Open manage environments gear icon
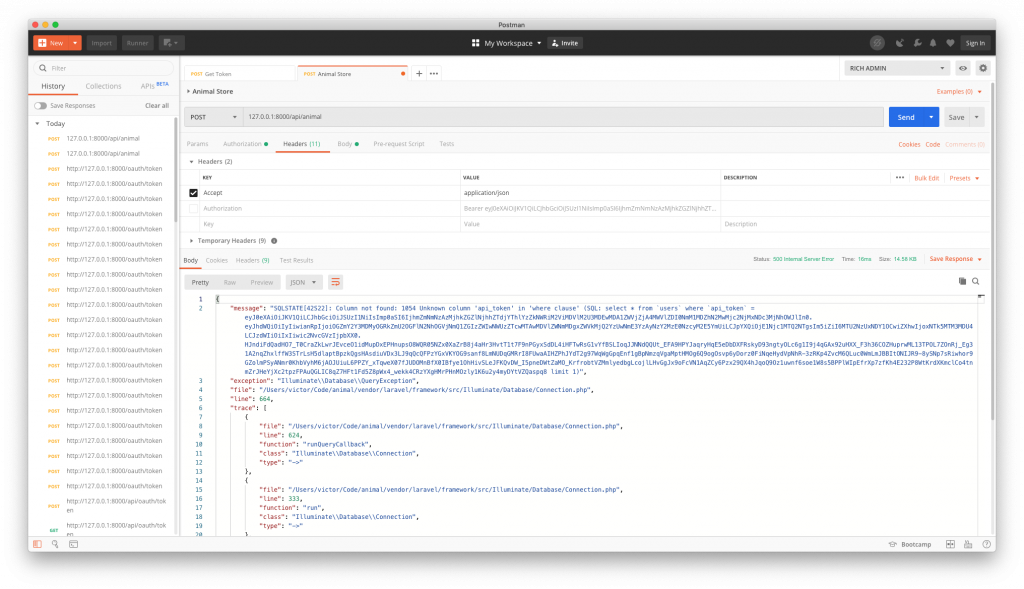 coord(983,68)
